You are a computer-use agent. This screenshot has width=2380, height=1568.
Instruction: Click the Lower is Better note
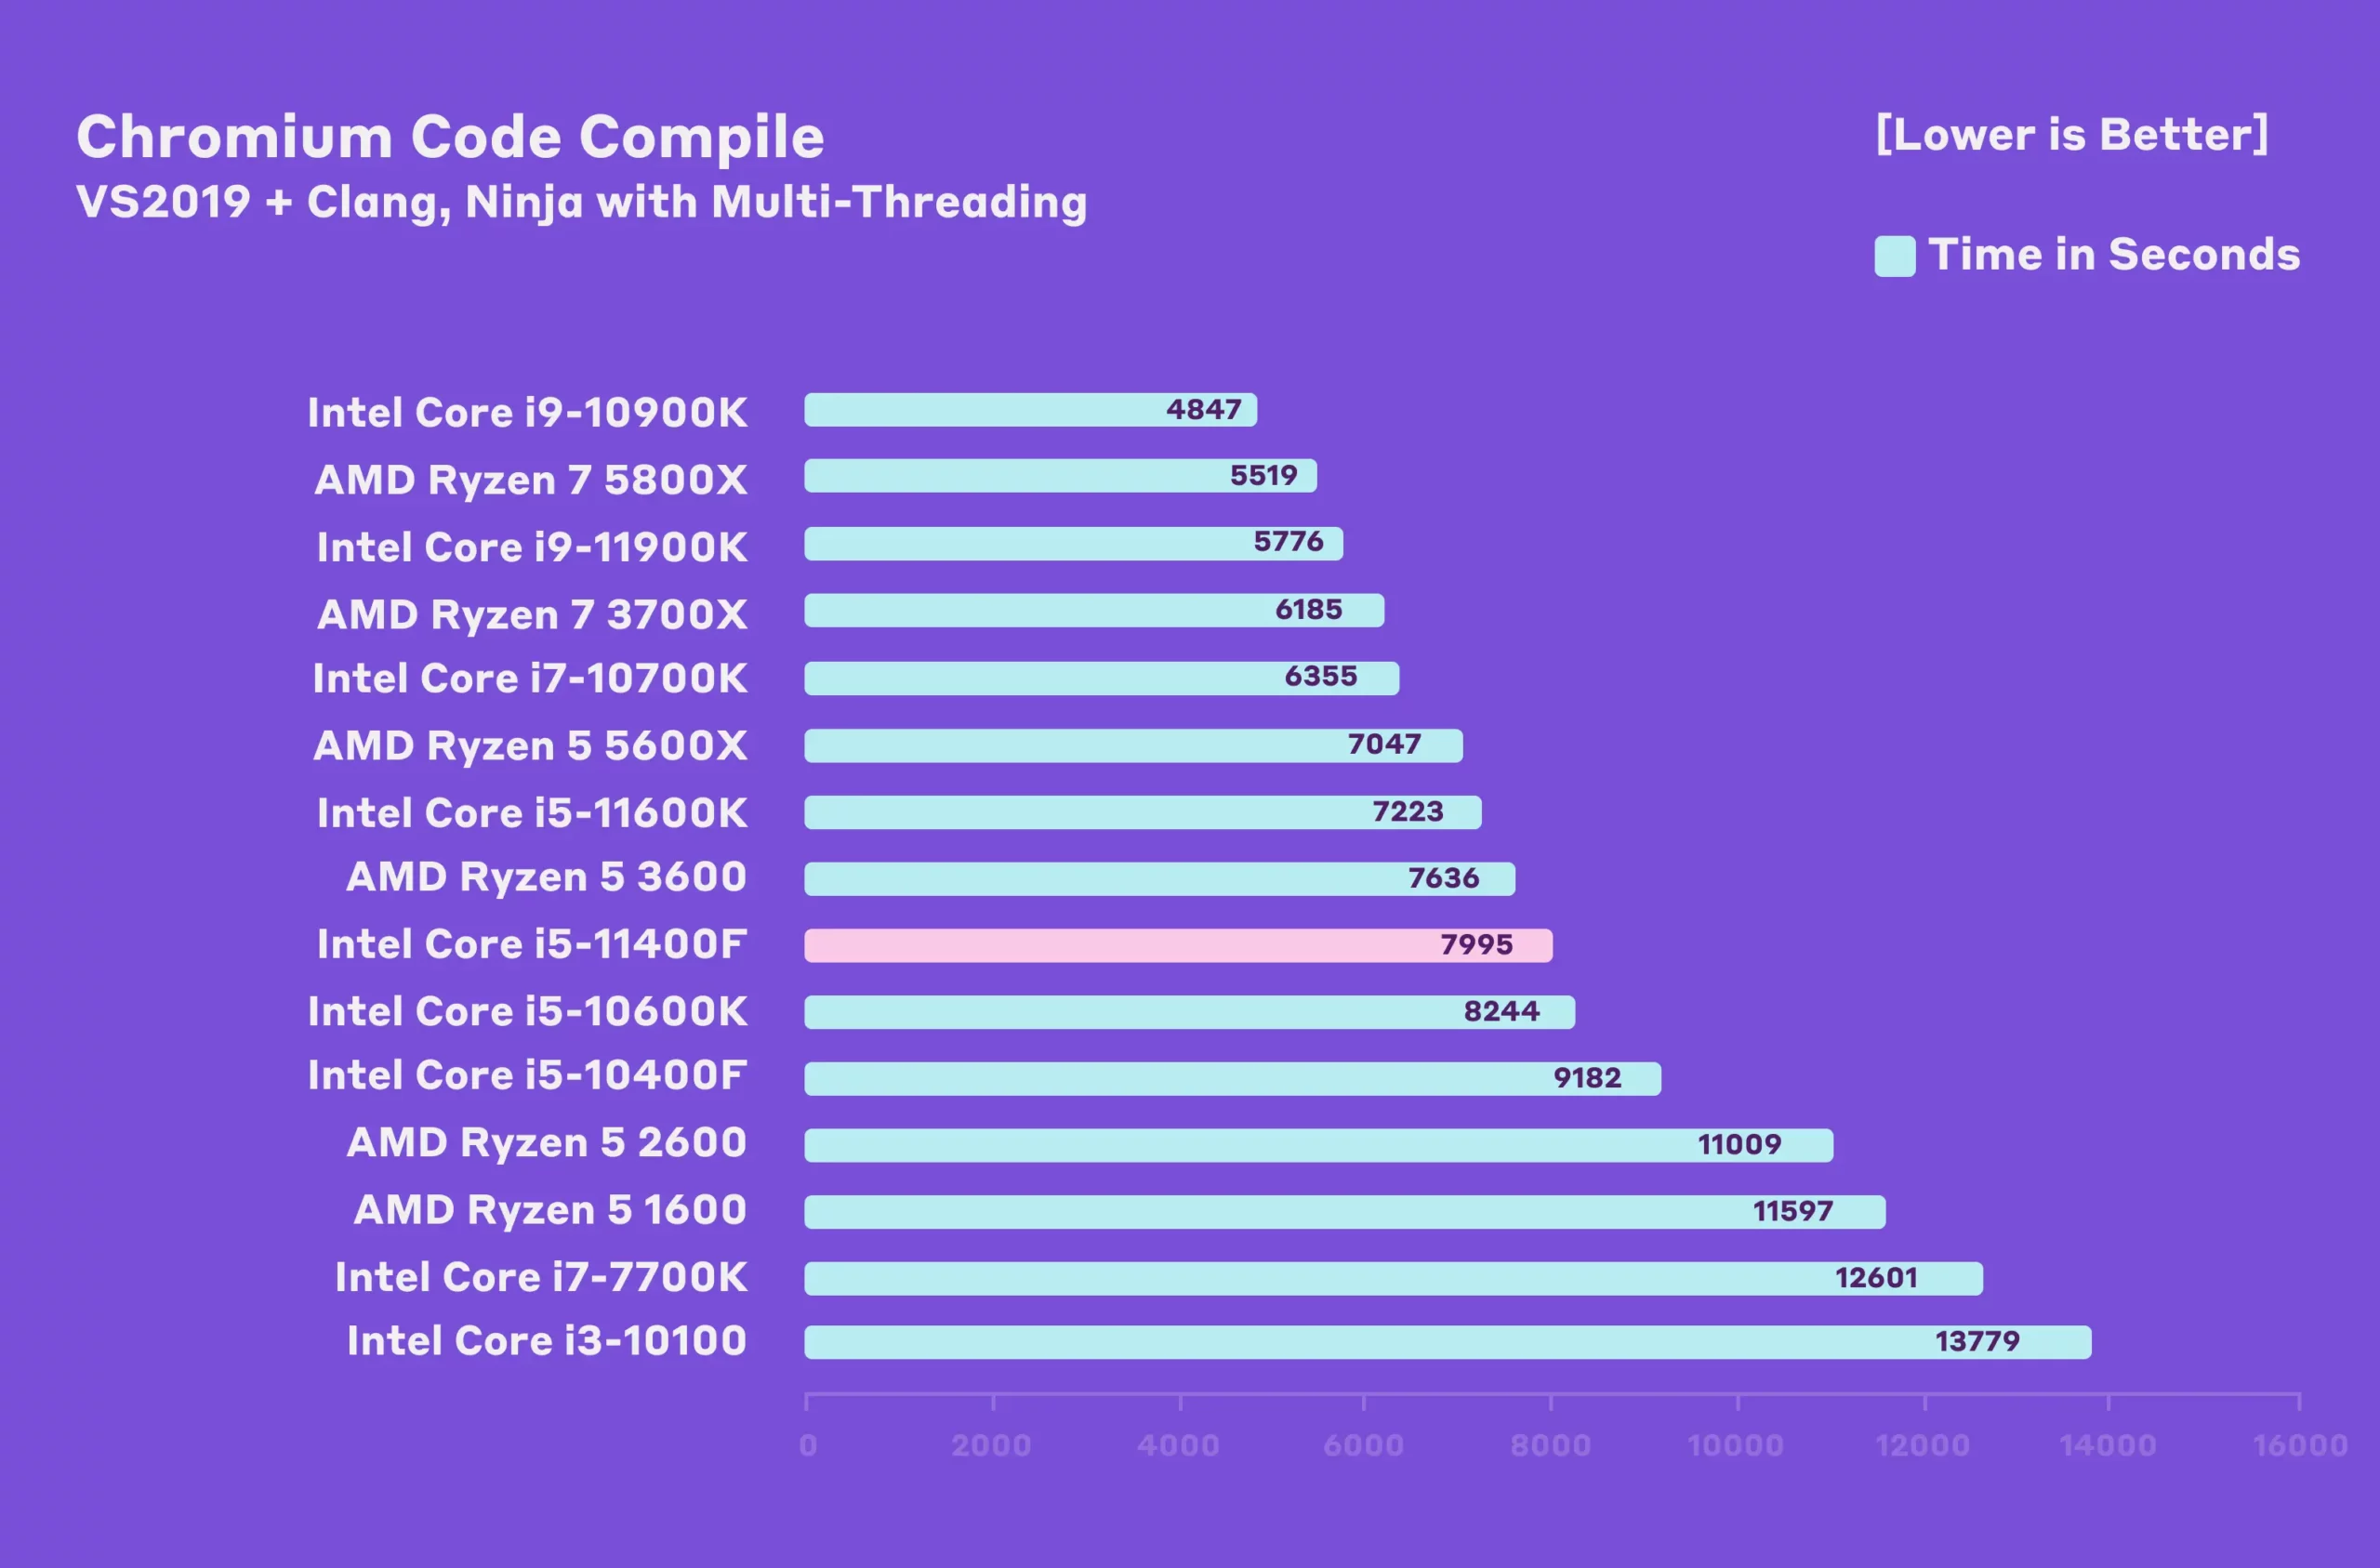click(2071, 135)
